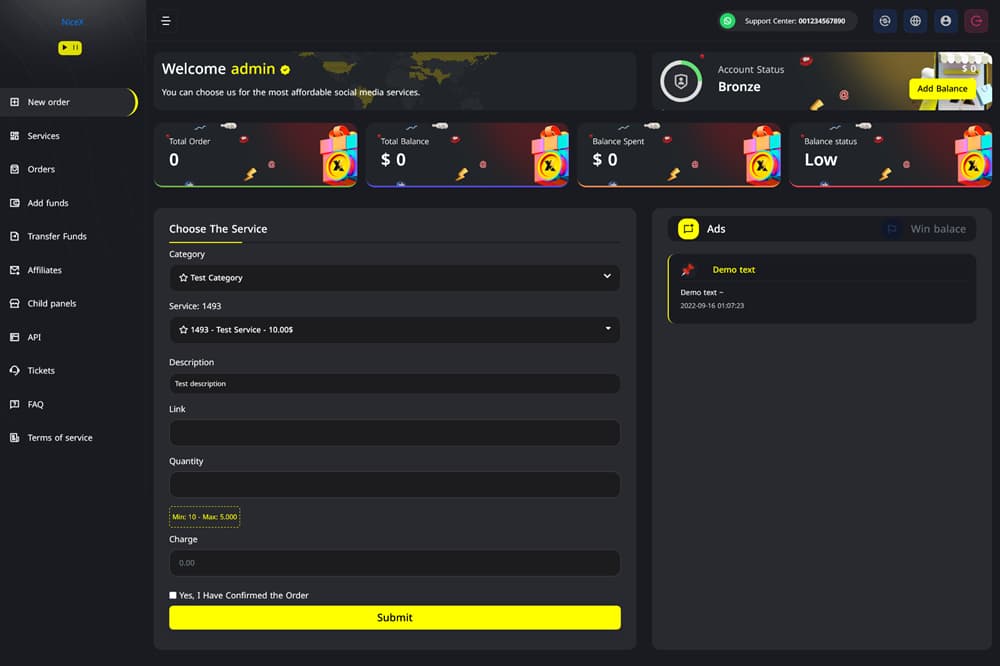Click the shield Account Status icon
This screenshot has height=666, width=1000.
pos(681,81)
